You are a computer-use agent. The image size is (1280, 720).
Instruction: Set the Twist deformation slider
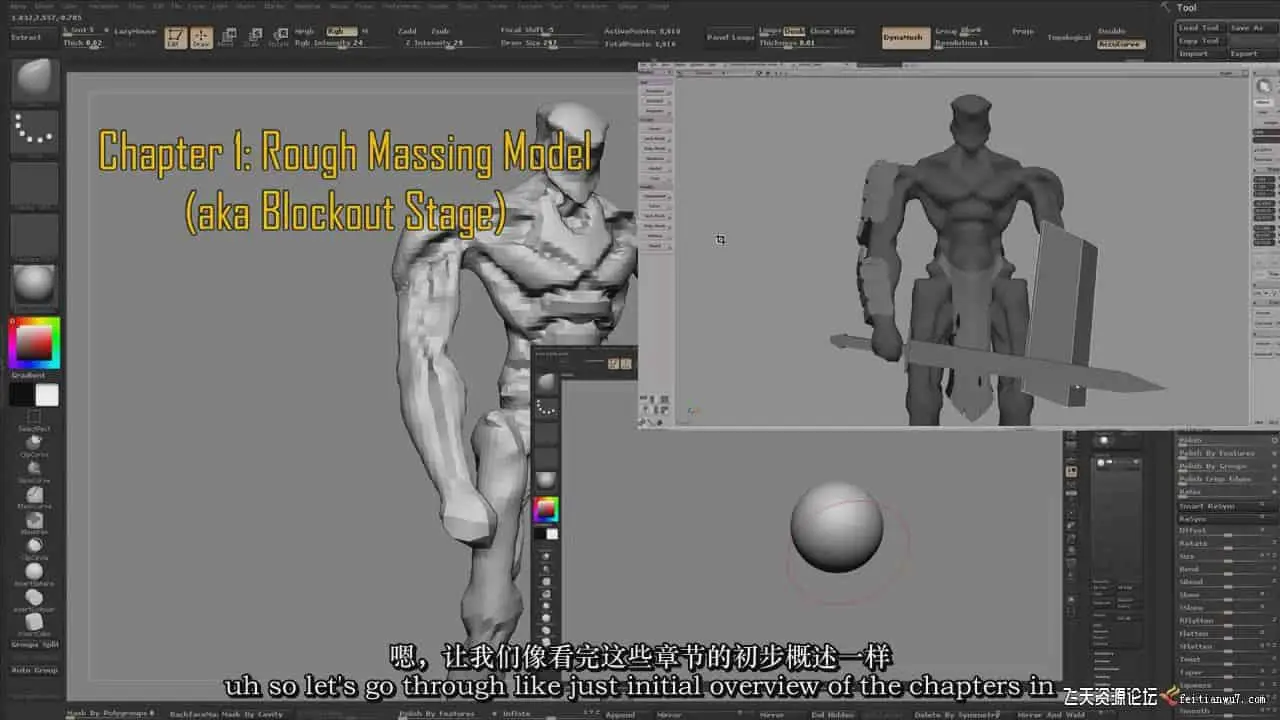pos(1226,660)
